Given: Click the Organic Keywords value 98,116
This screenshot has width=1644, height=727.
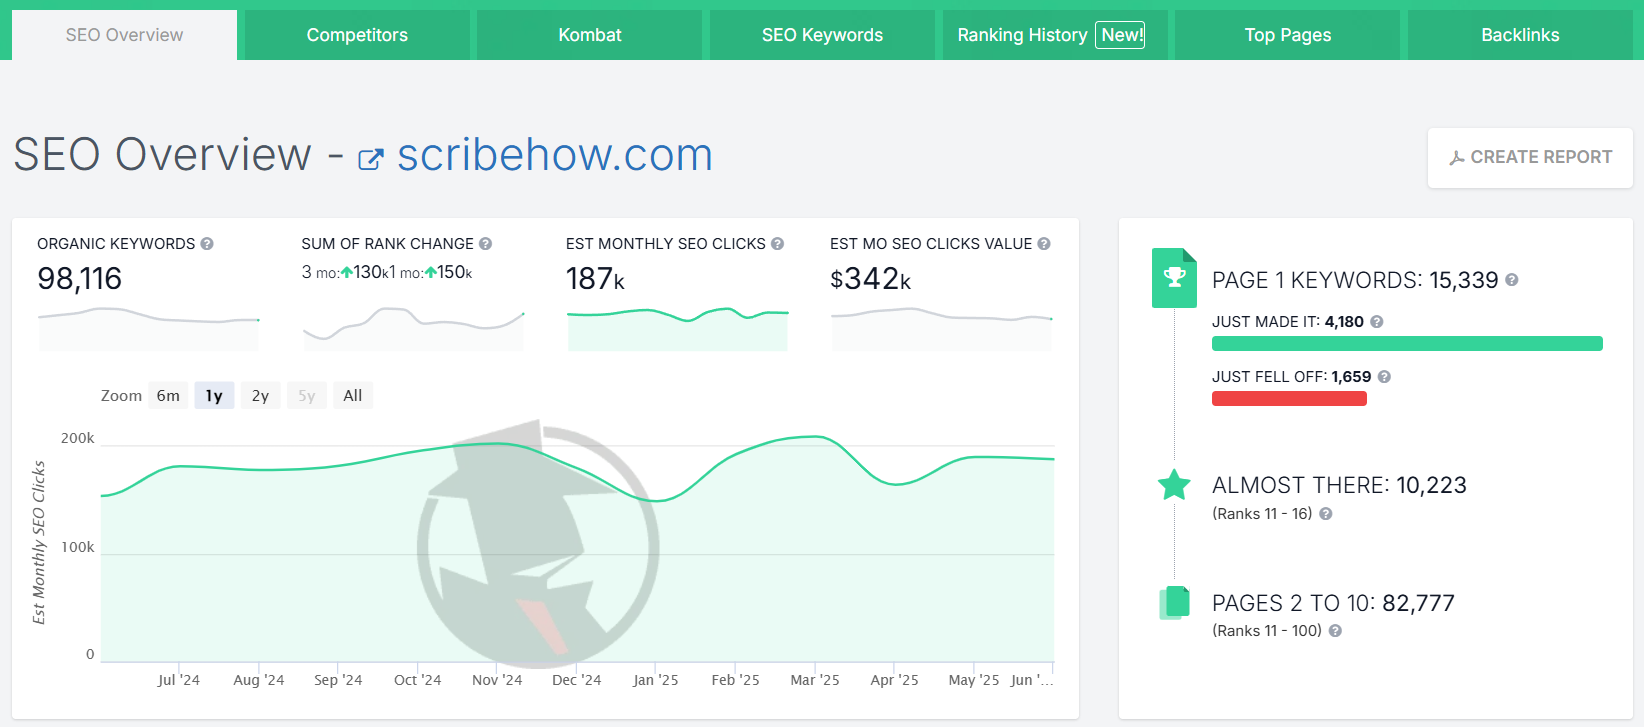Looking at the screenshot, I should coord(80,279).
